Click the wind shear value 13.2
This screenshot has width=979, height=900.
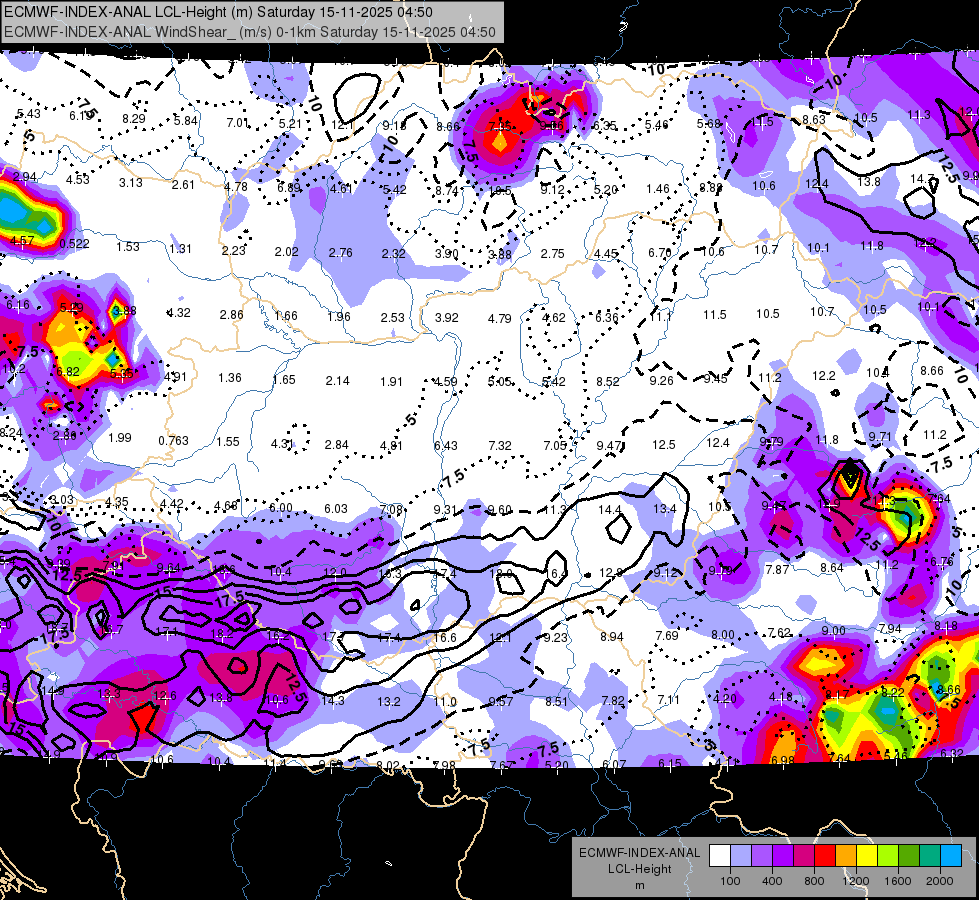tap(388, 702)
